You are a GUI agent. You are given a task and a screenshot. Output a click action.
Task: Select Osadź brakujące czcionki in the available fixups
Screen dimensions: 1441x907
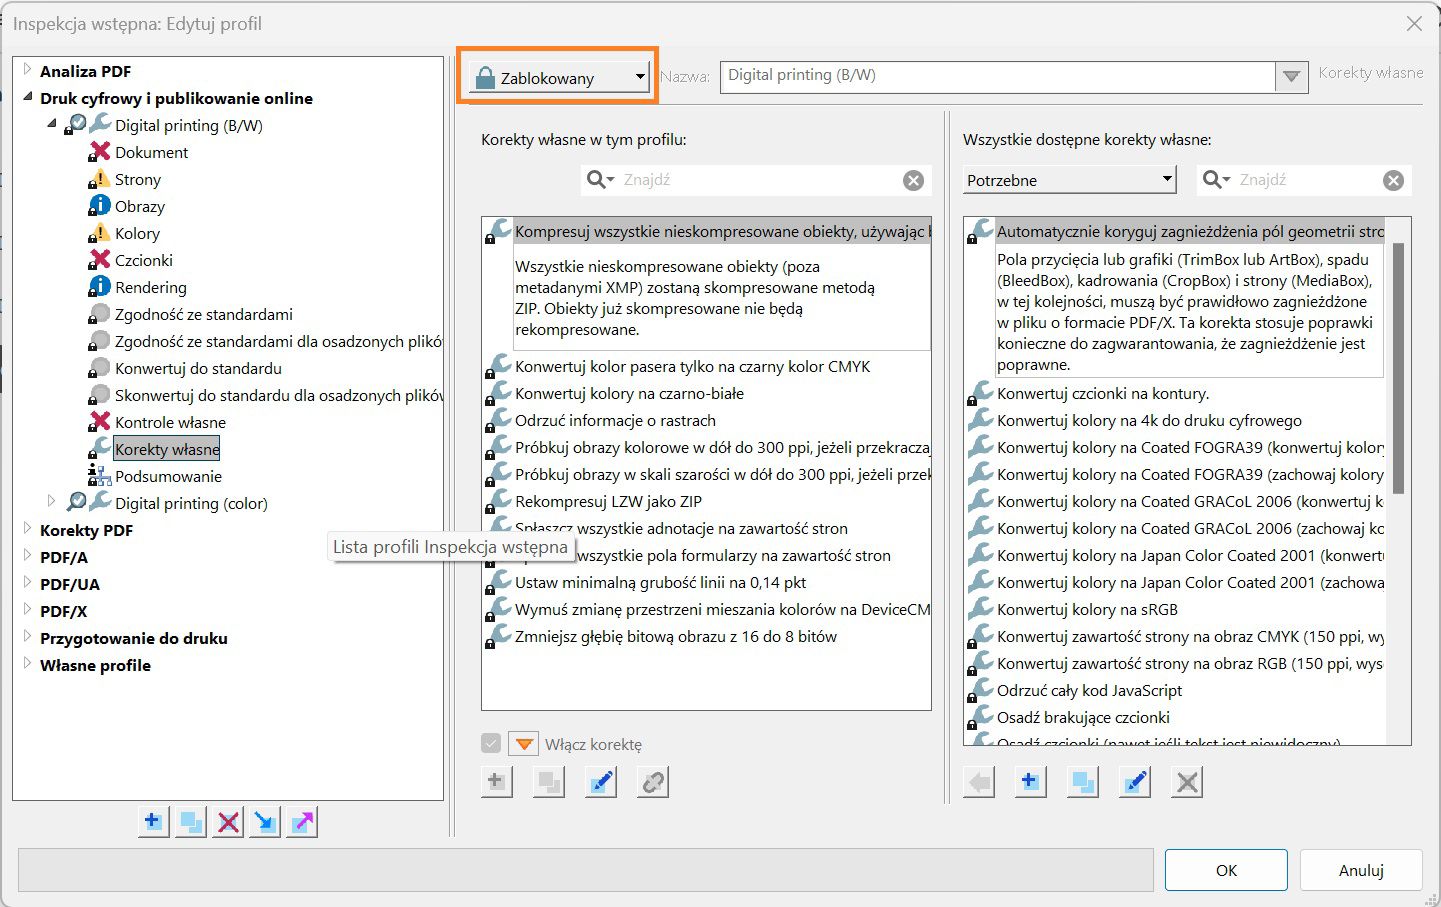coord(1083,717)
